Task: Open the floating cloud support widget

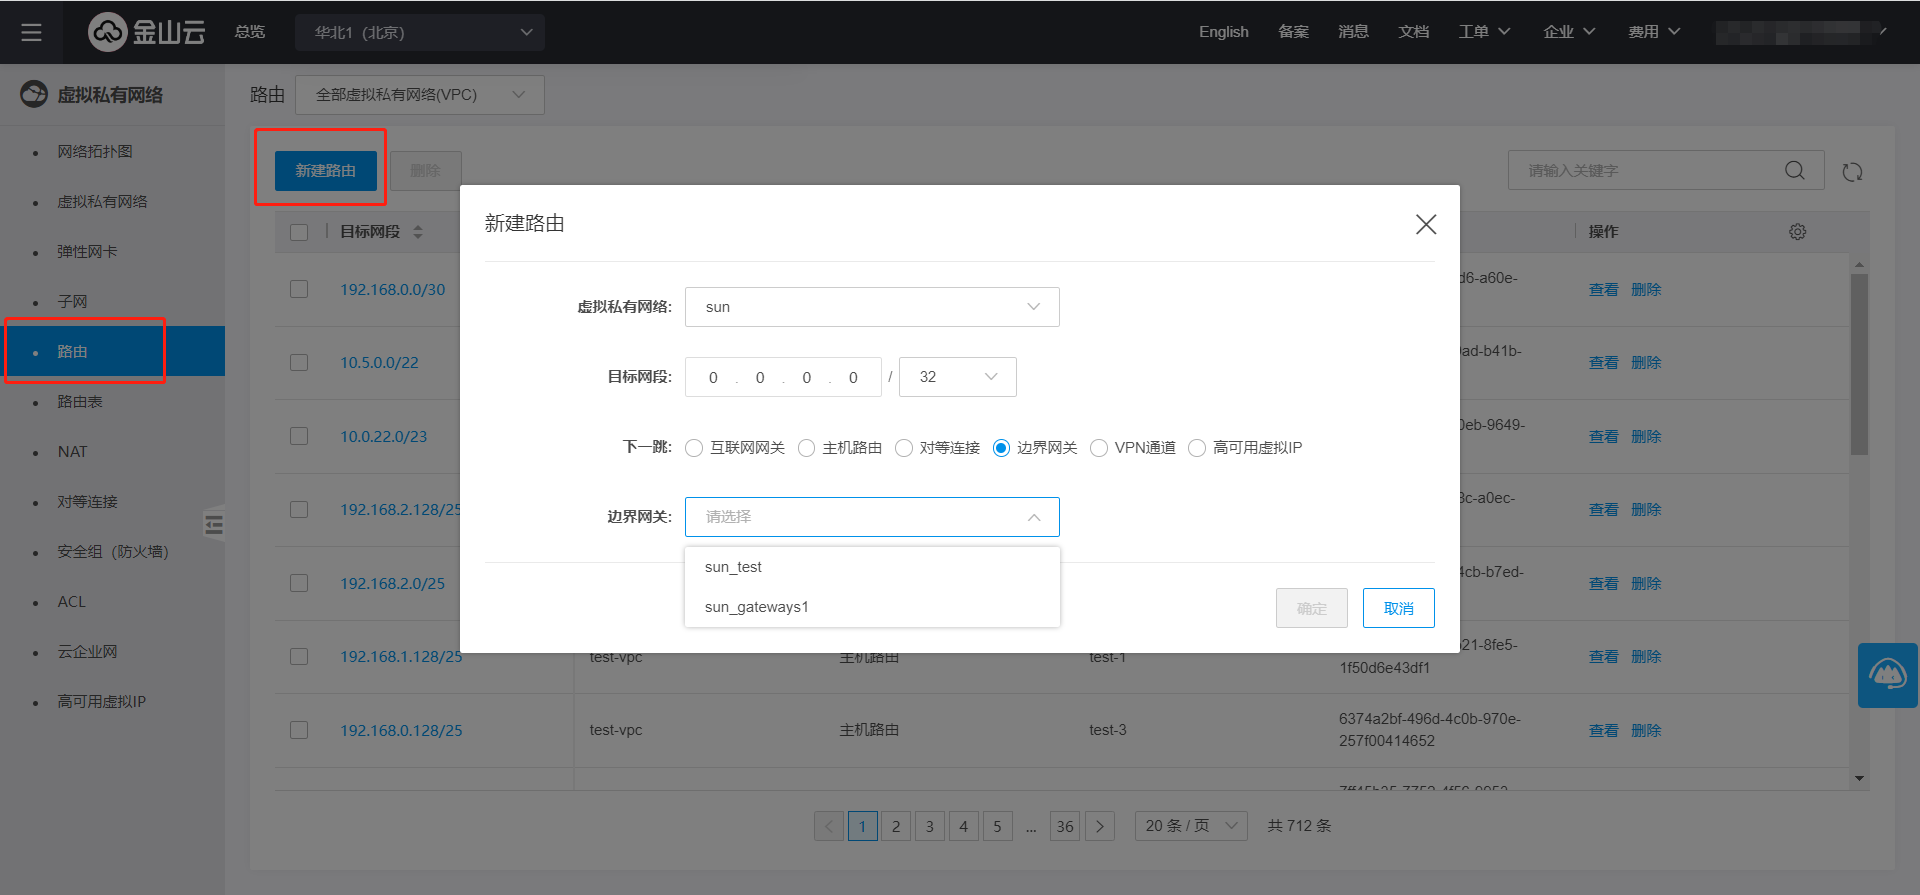Action: (x=1887, y=675)
